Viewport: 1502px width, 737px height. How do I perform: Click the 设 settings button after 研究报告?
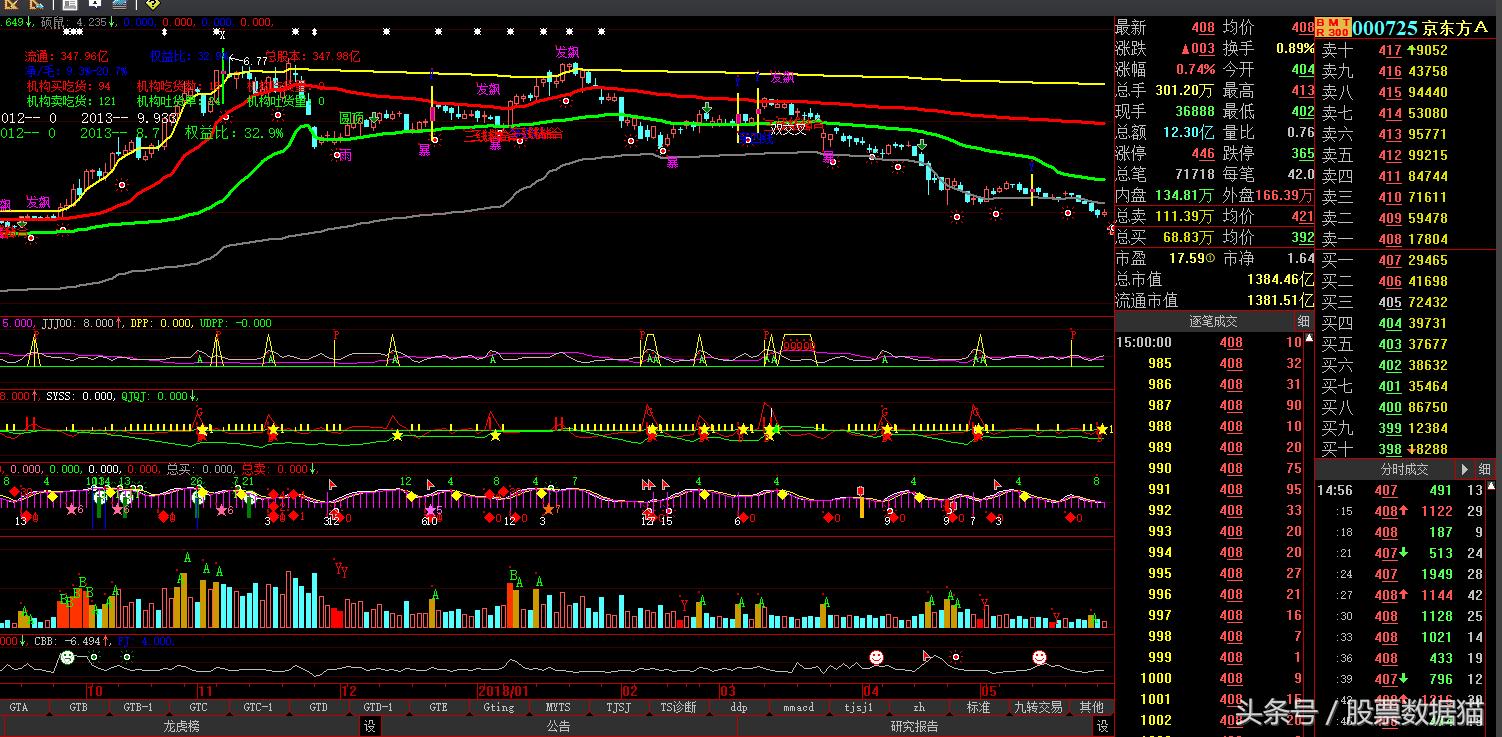pos(1102,726)
